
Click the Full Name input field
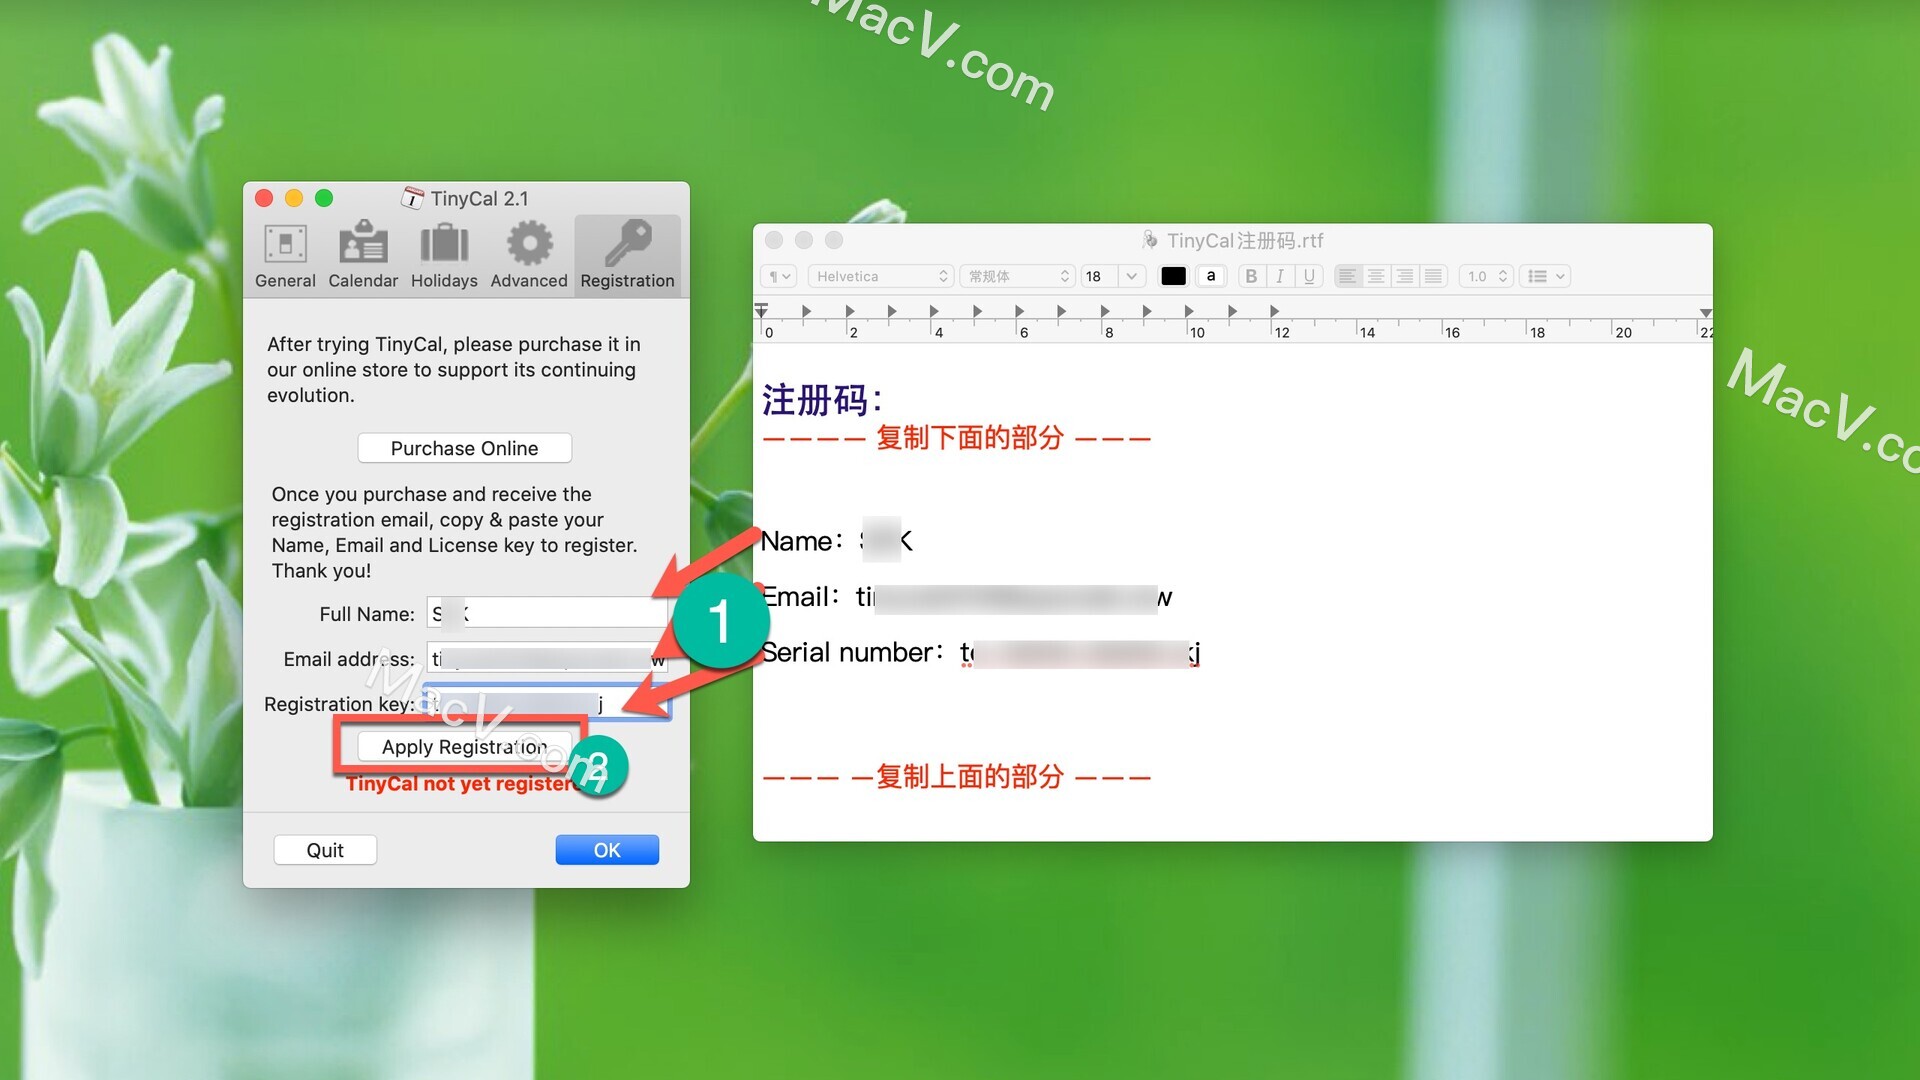[546, 613]
